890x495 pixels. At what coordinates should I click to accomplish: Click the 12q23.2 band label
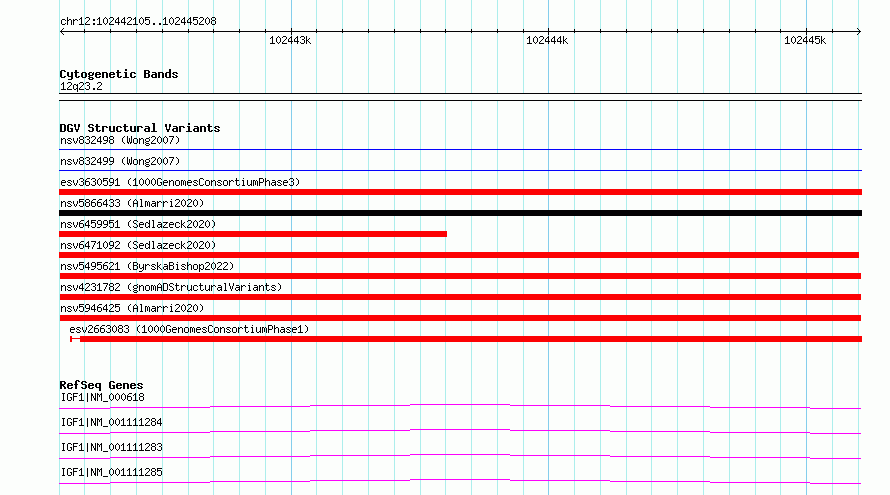point(81,86)
